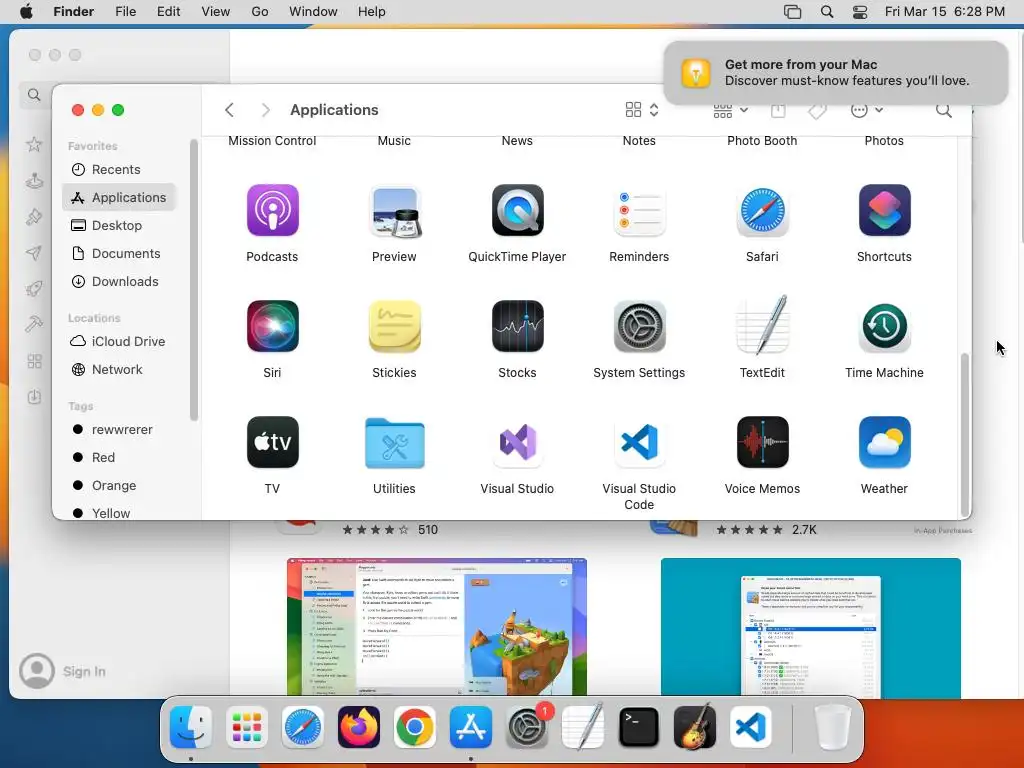The image size is (1024, 768).
Task: Open Launchpad from the Dock
Action: coord(247,727)
